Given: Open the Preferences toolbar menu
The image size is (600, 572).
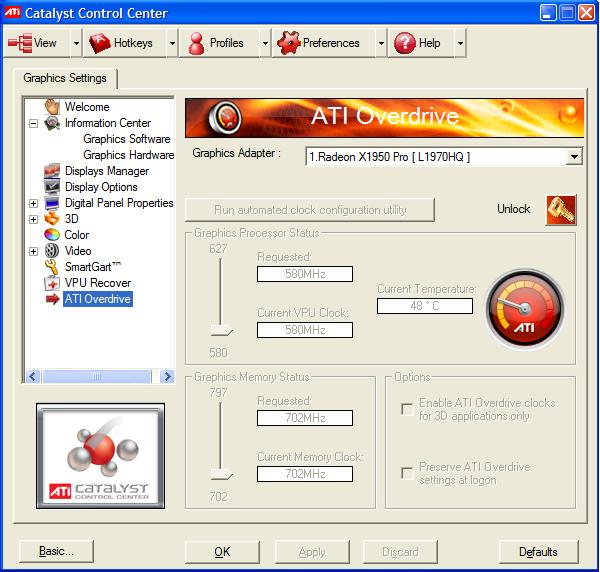Looking at the screenshot, I should click(324, 43).
